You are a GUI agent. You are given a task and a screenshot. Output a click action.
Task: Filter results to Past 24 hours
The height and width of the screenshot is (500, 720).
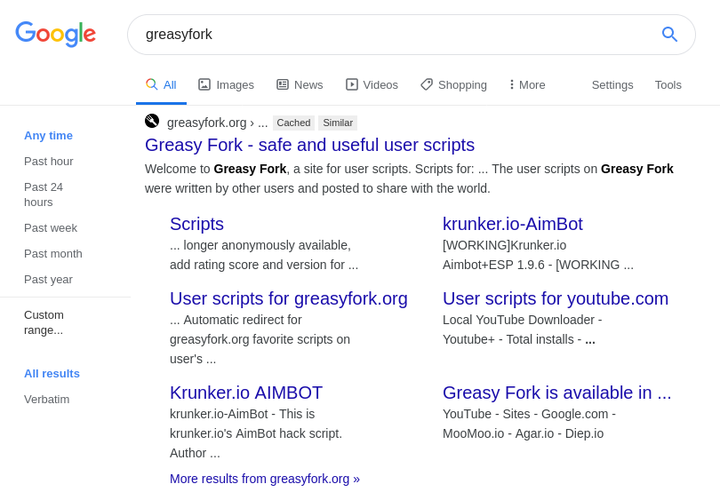pyautogui.click(x=43, y=195)
